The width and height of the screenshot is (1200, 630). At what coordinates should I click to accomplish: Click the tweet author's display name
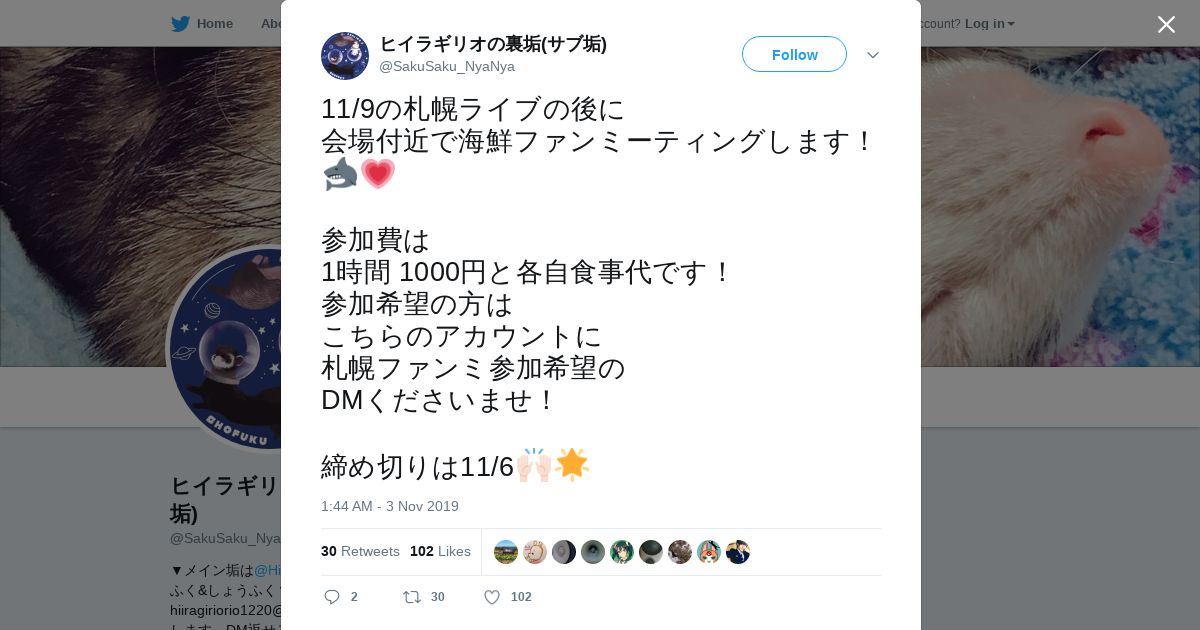click(493, 44)
